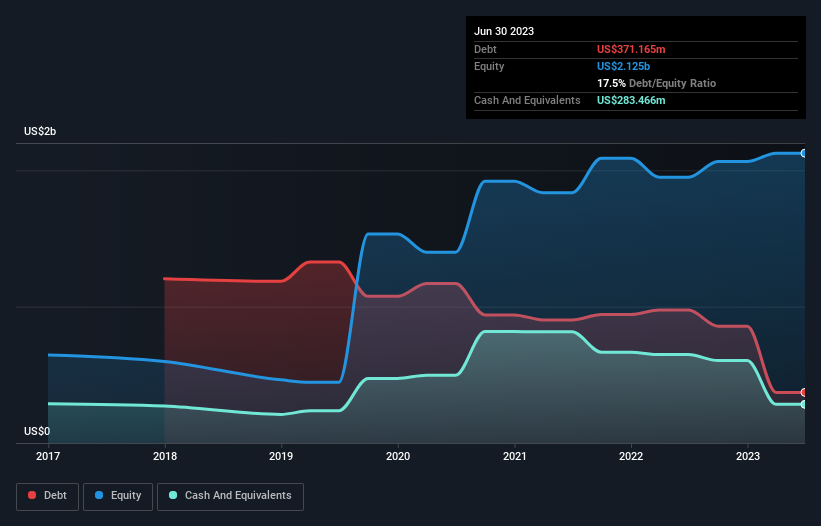Click the US$371.165m debt value
This screenshot has height=526, width=821.
pos(631,49)
